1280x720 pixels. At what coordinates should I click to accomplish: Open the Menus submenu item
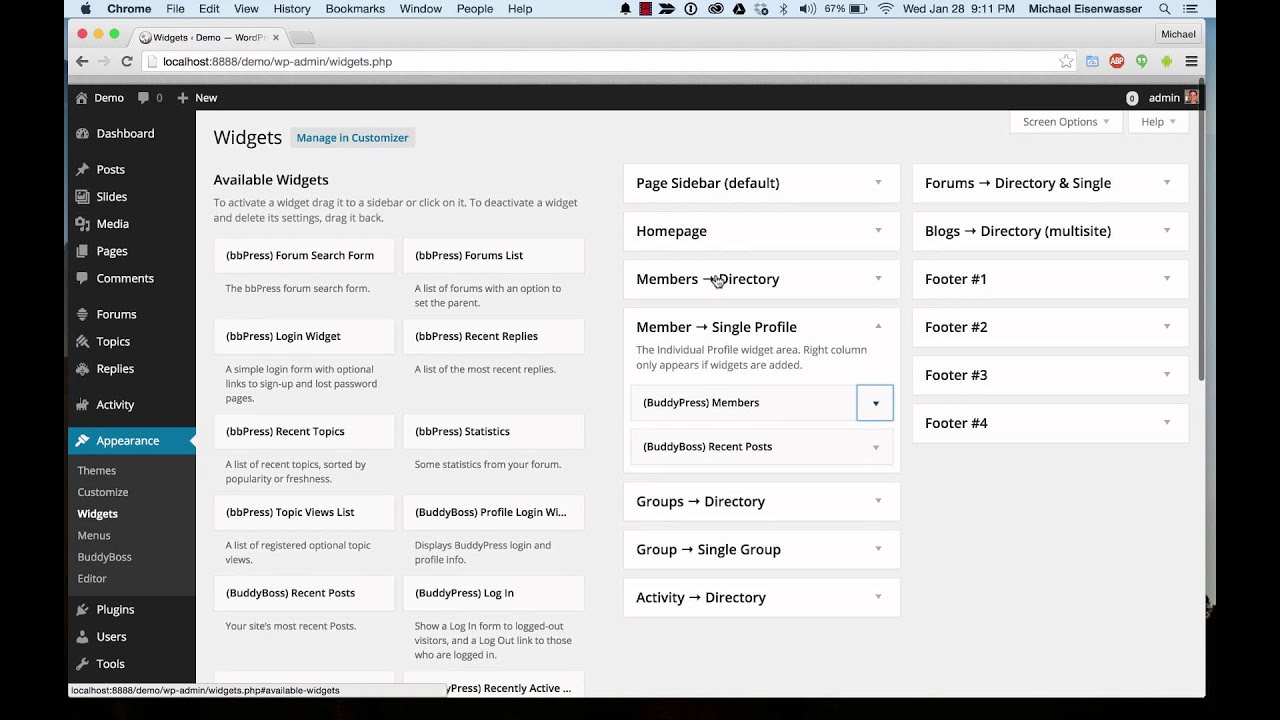pyautogui.click(x=94, y=535)
